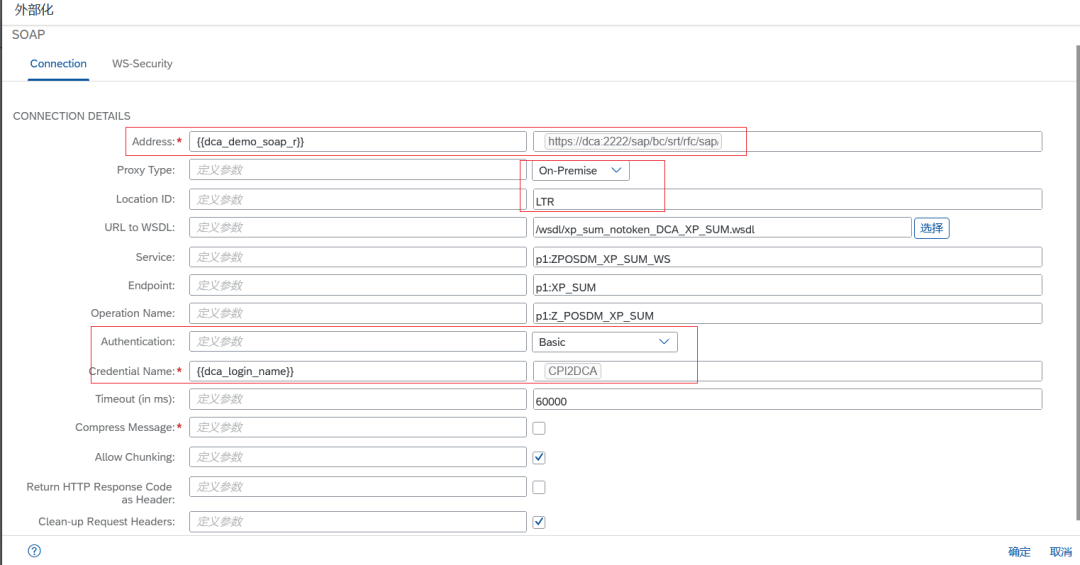Screen dimensions: 1080x565
Task: Click the Timeout (in ms) label
Action: [x=135, y=399]
